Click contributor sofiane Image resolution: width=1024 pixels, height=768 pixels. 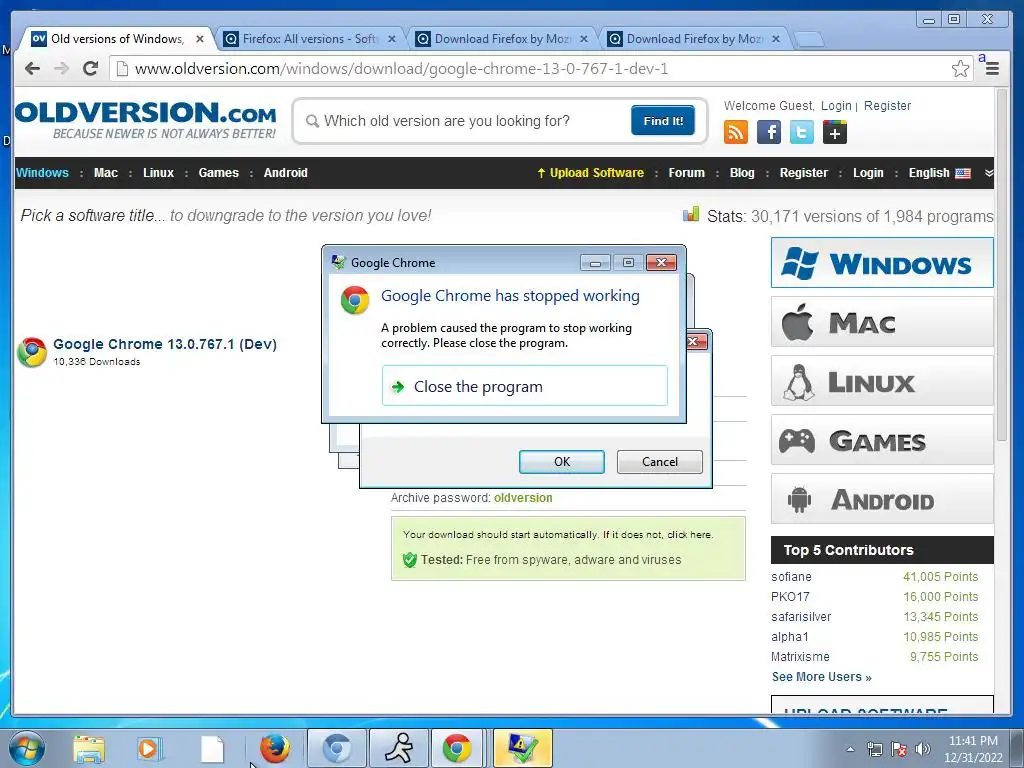tap(791, 577)
